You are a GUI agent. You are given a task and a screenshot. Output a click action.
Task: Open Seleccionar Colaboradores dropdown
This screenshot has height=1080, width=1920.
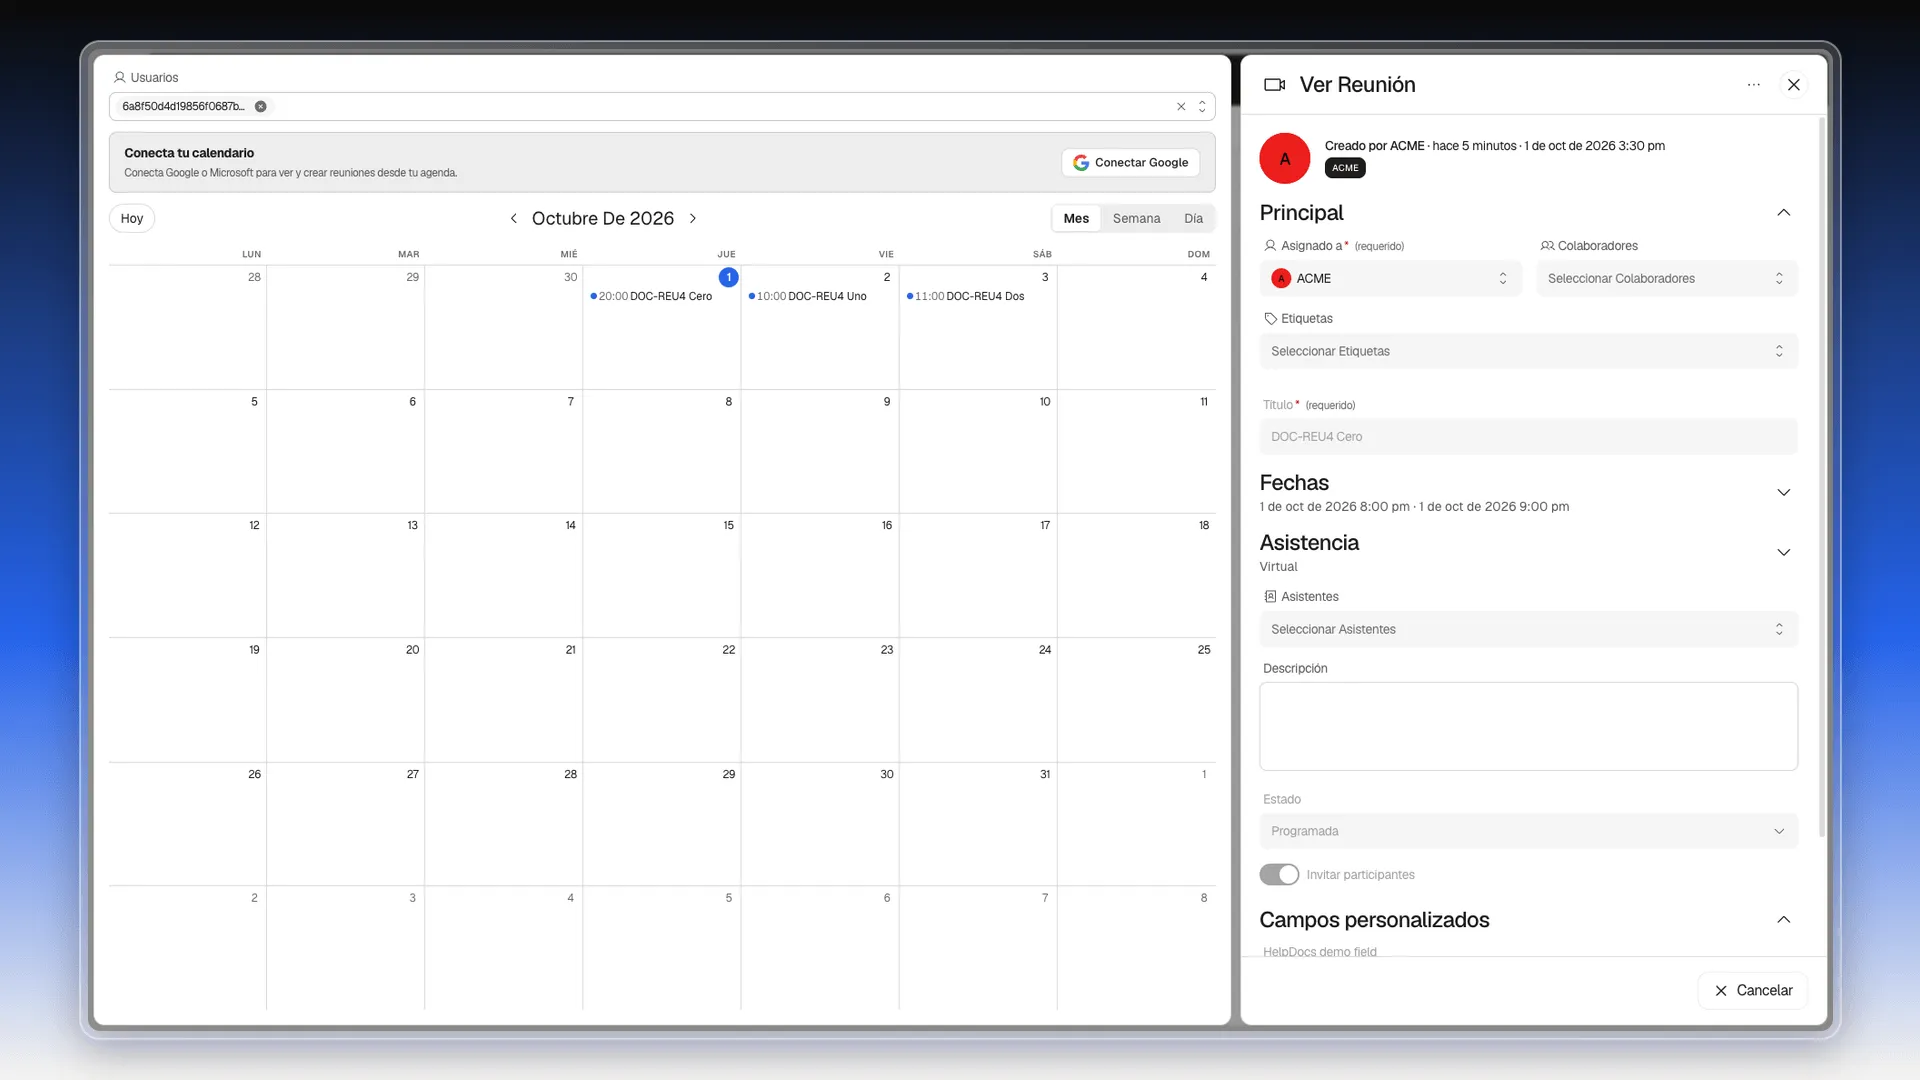(1667, 279)
